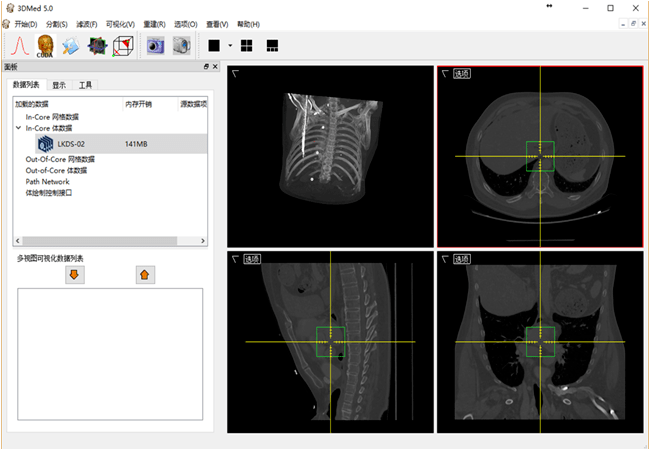This screenshot has height=450, width=650.
Task: Click the CUDA skull rendering icon
Action: tap(45, 45)
